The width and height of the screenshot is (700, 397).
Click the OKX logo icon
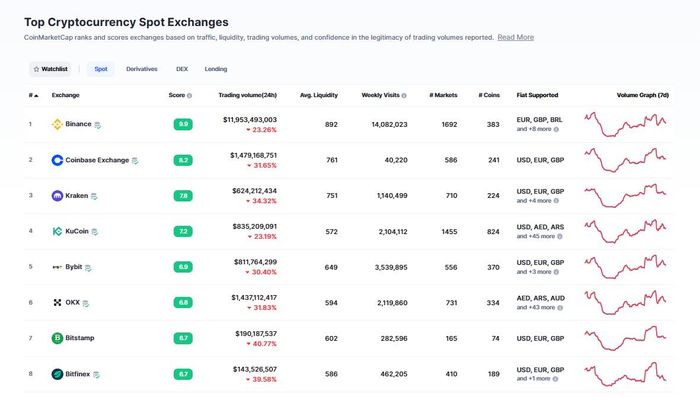pyautogui.click(x=57, y=302)
